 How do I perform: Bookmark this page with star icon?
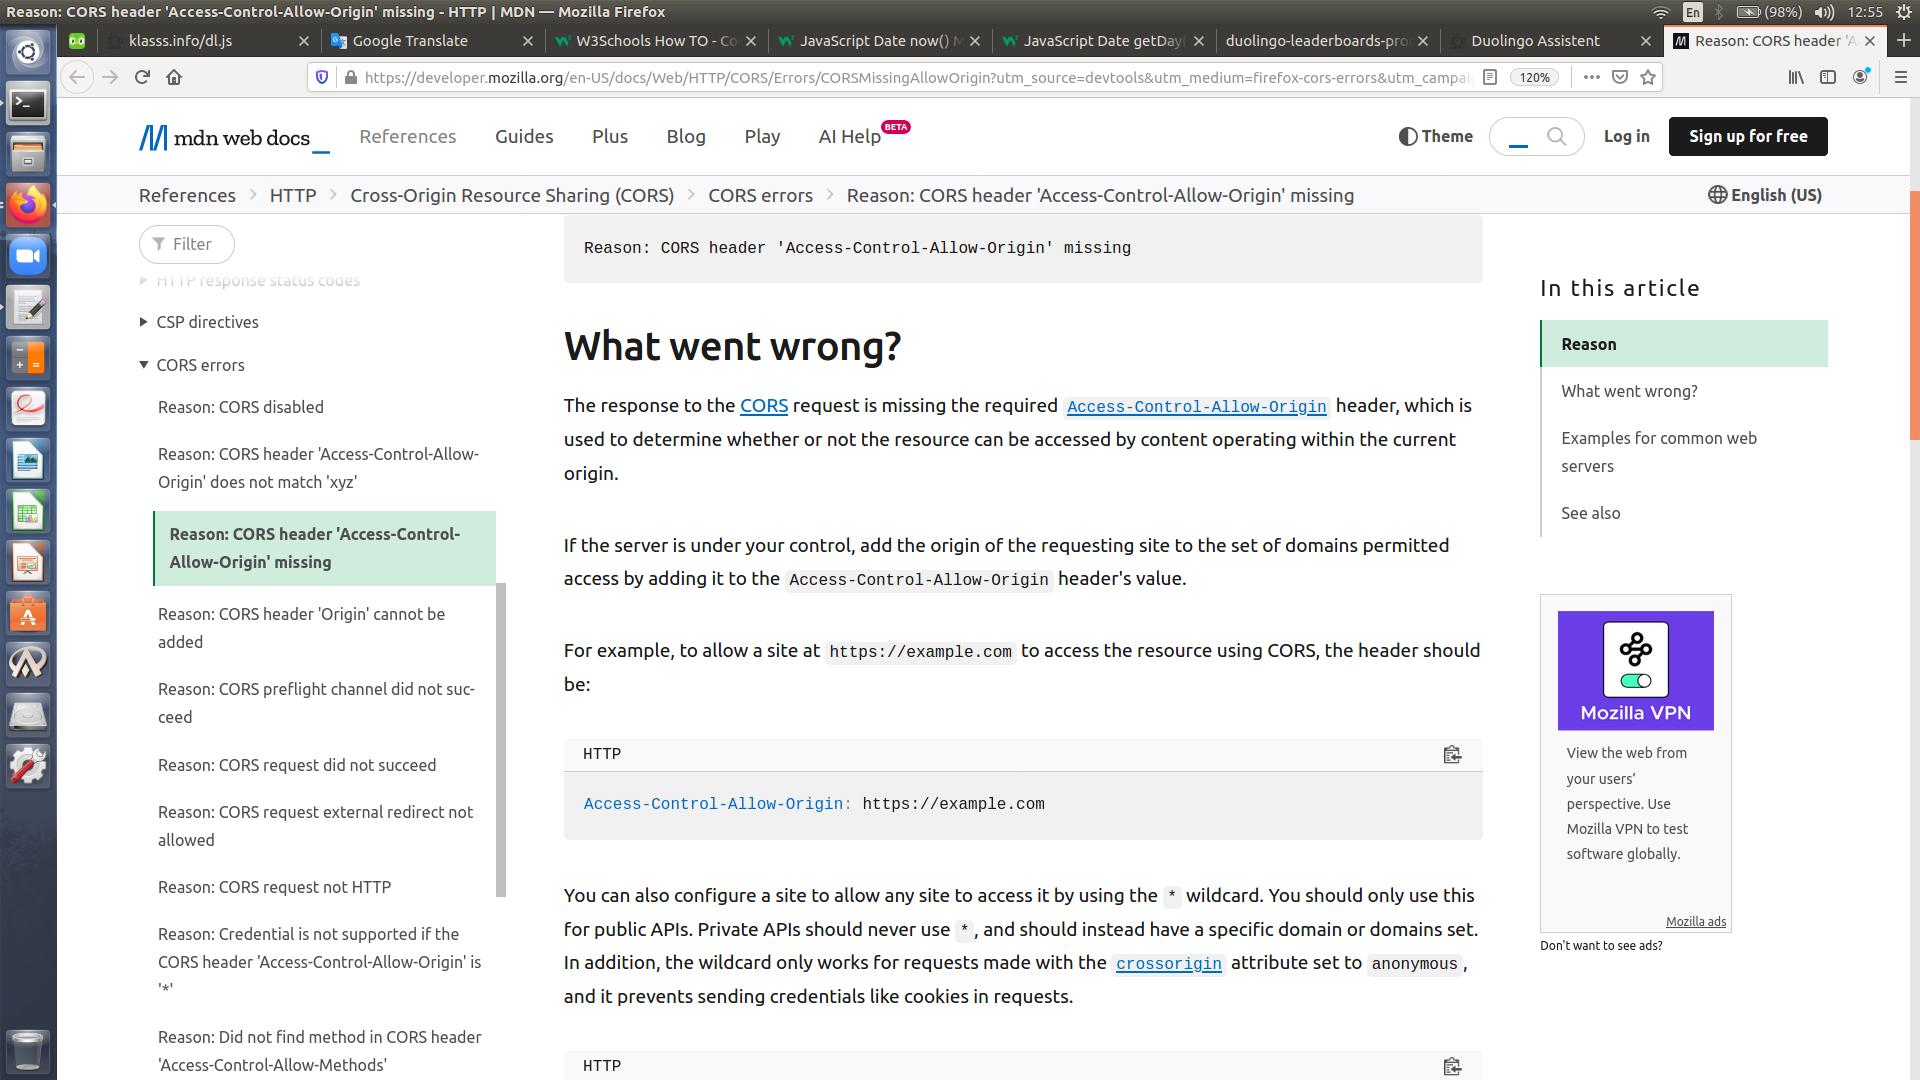click(1648, 77)
